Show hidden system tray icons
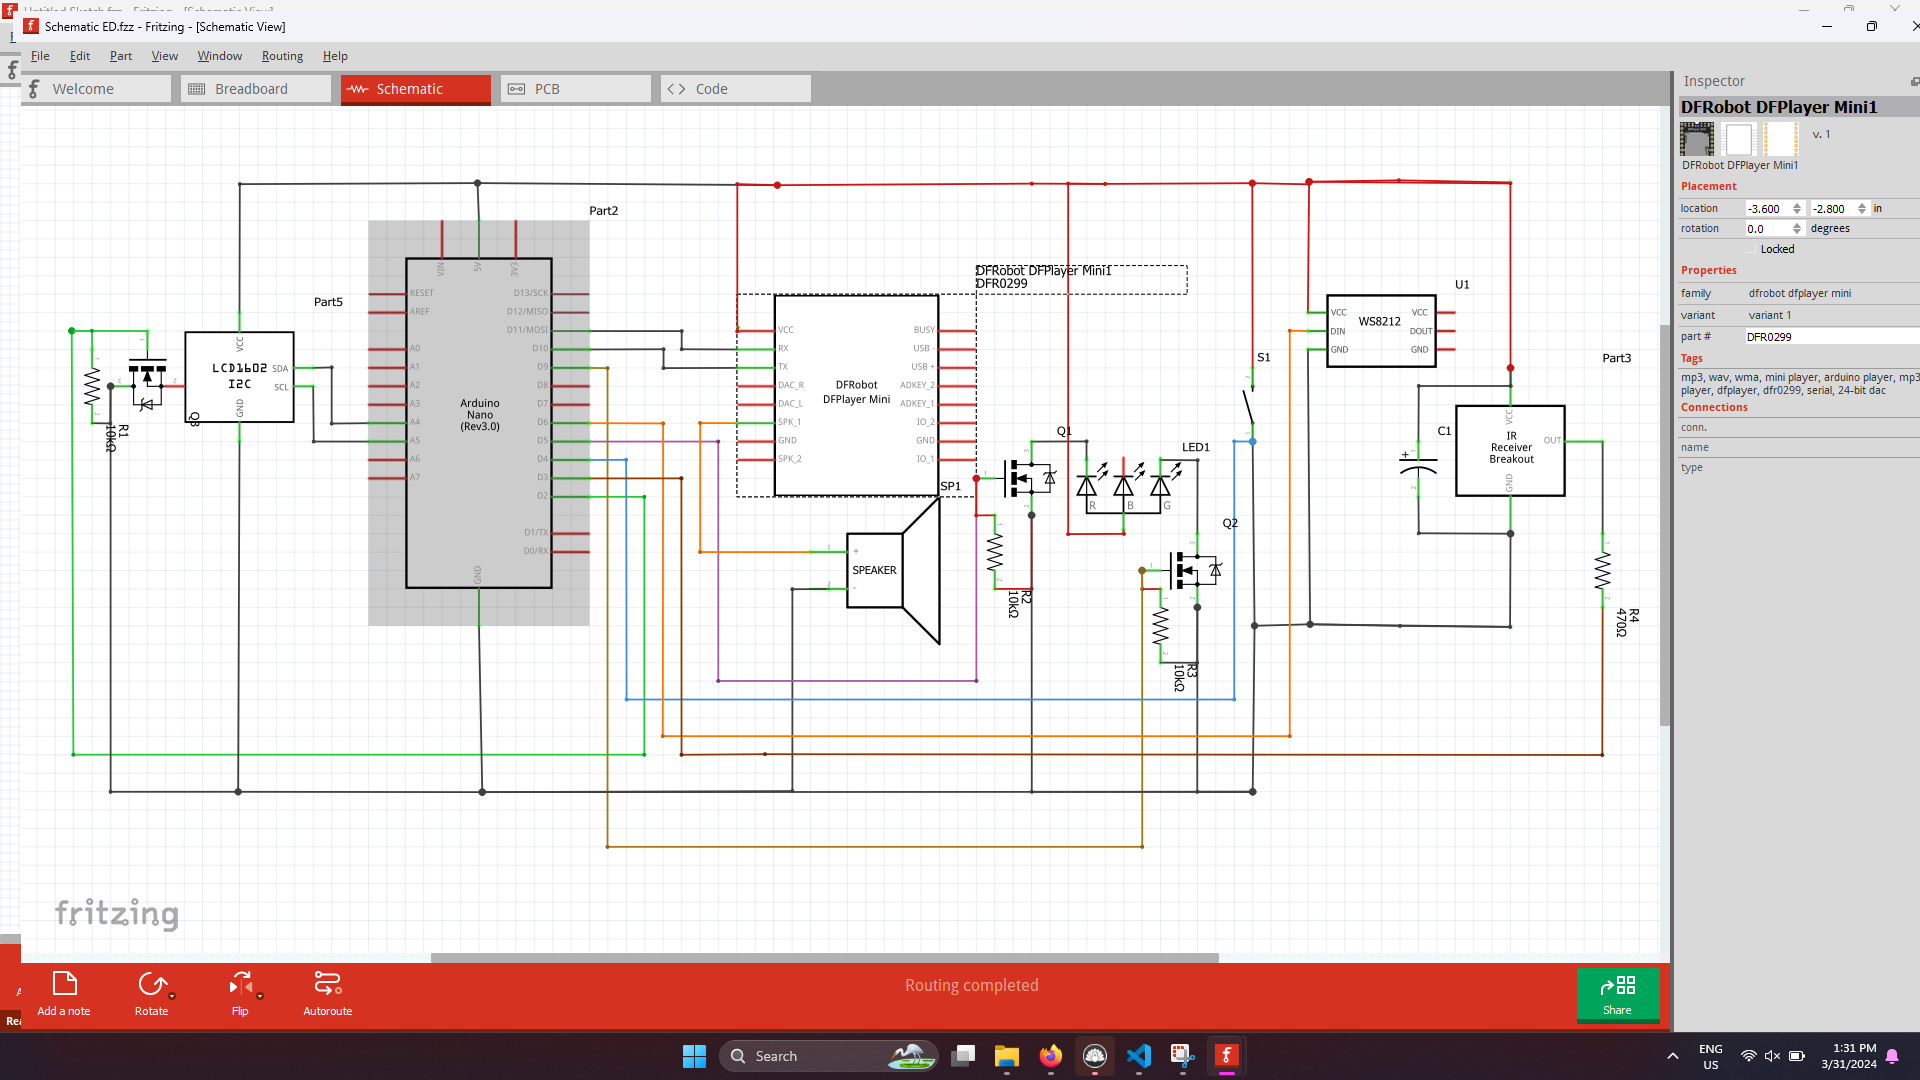1920x1080 pixels. tap(1673, 1056)
